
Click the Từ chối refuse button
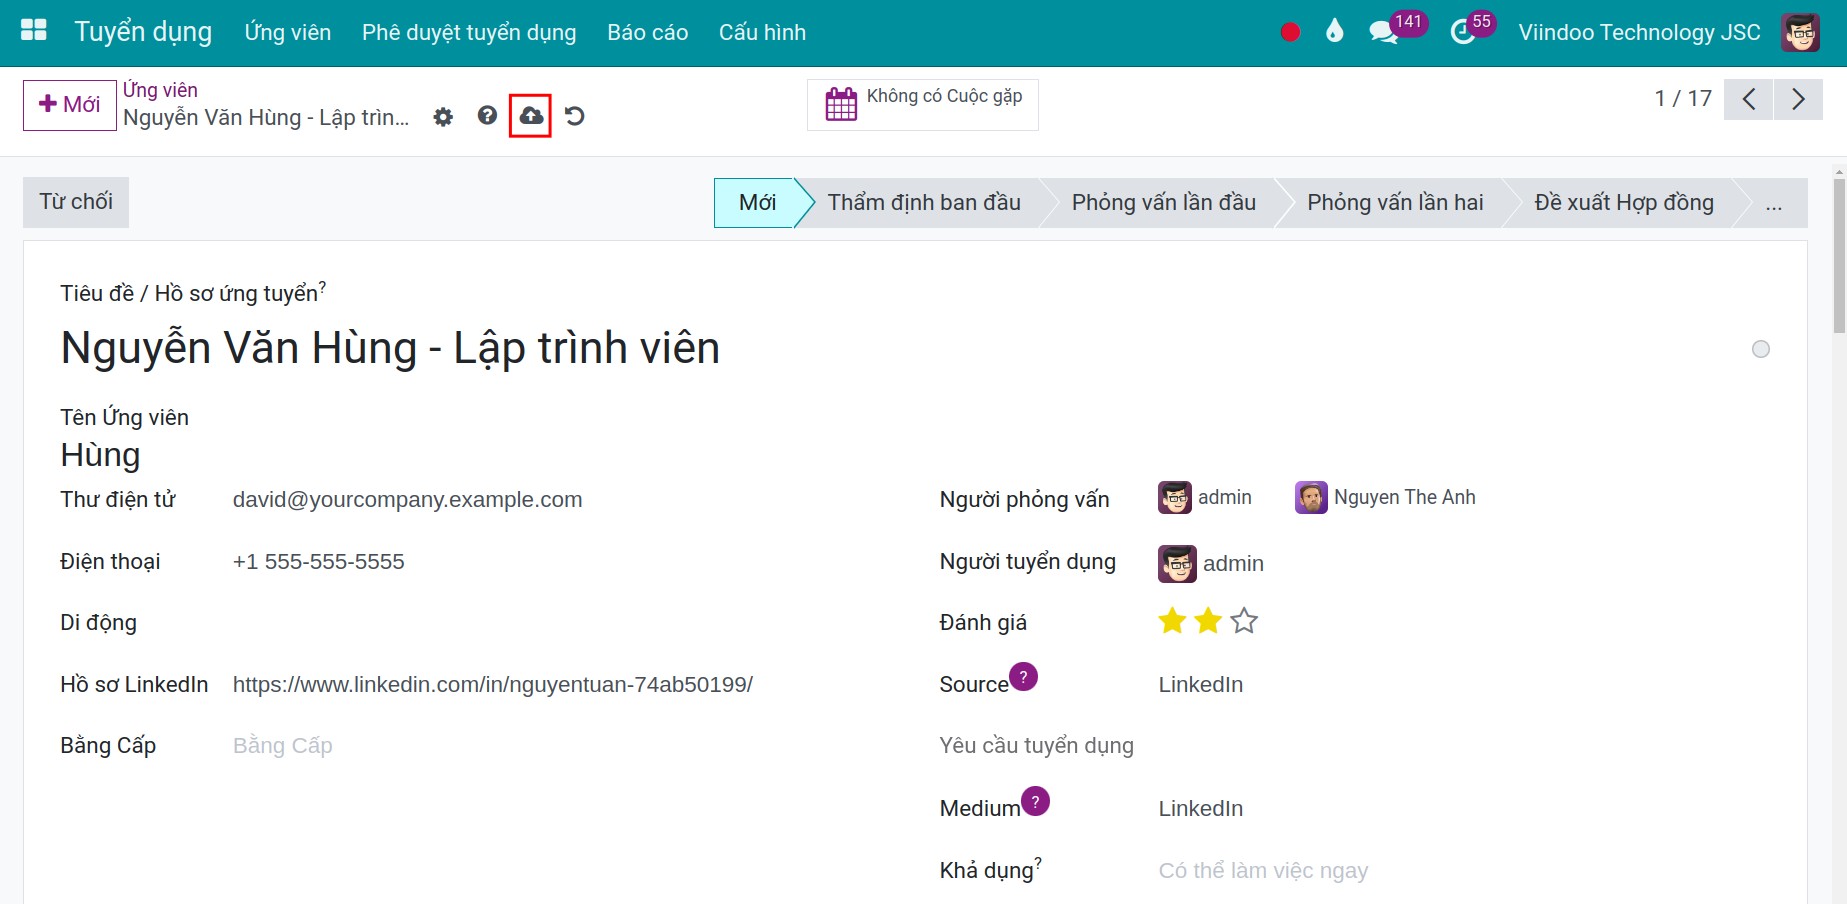click(x=76, y=202)
